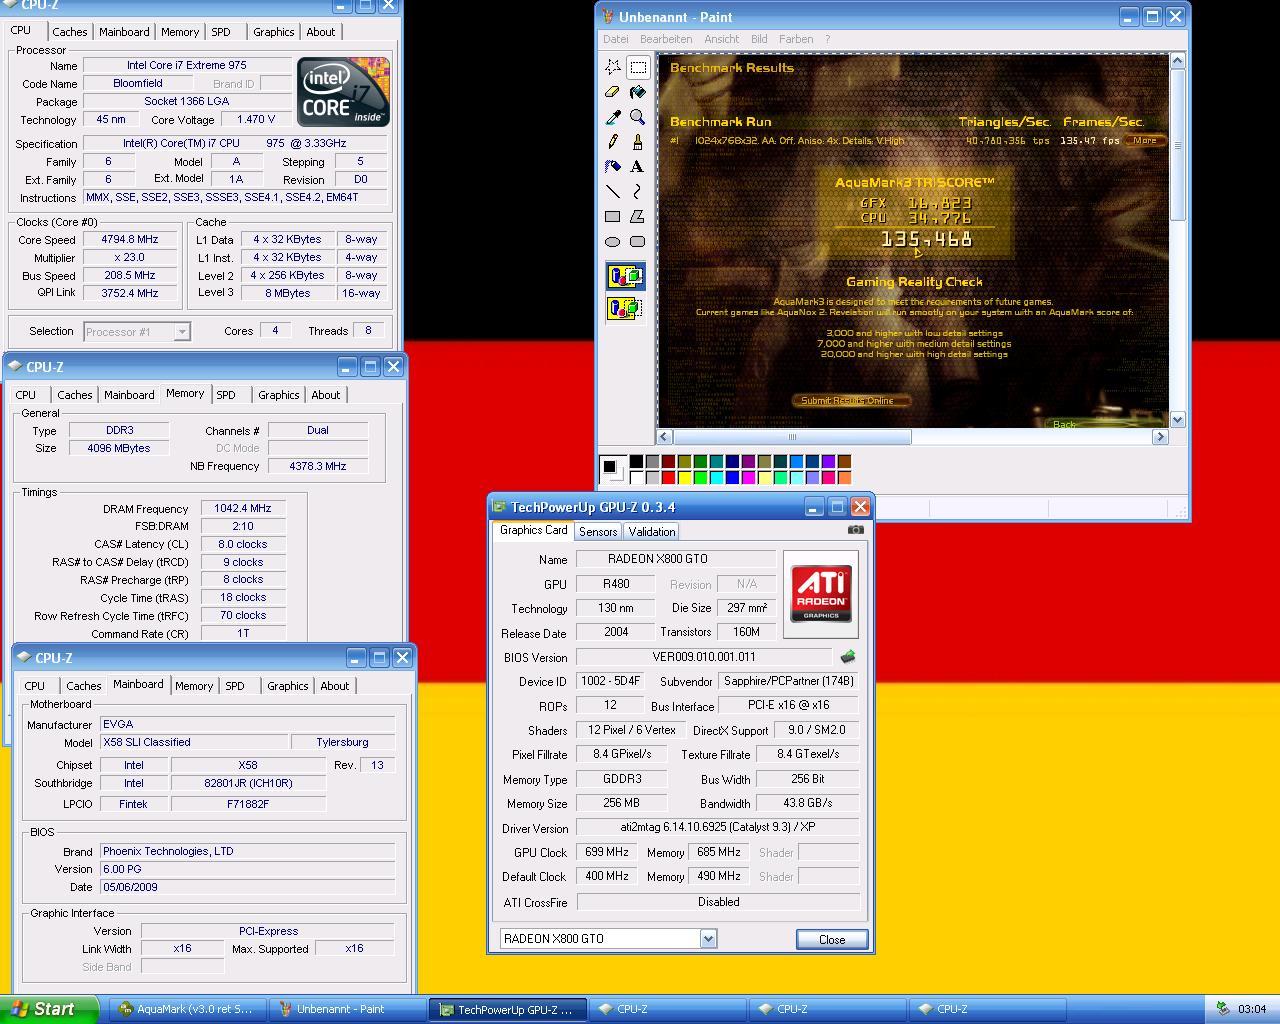Viewport: 1280px width, 1024px height.
Task: Select the Free-Form Select tool in Paint
Action: 613,67
